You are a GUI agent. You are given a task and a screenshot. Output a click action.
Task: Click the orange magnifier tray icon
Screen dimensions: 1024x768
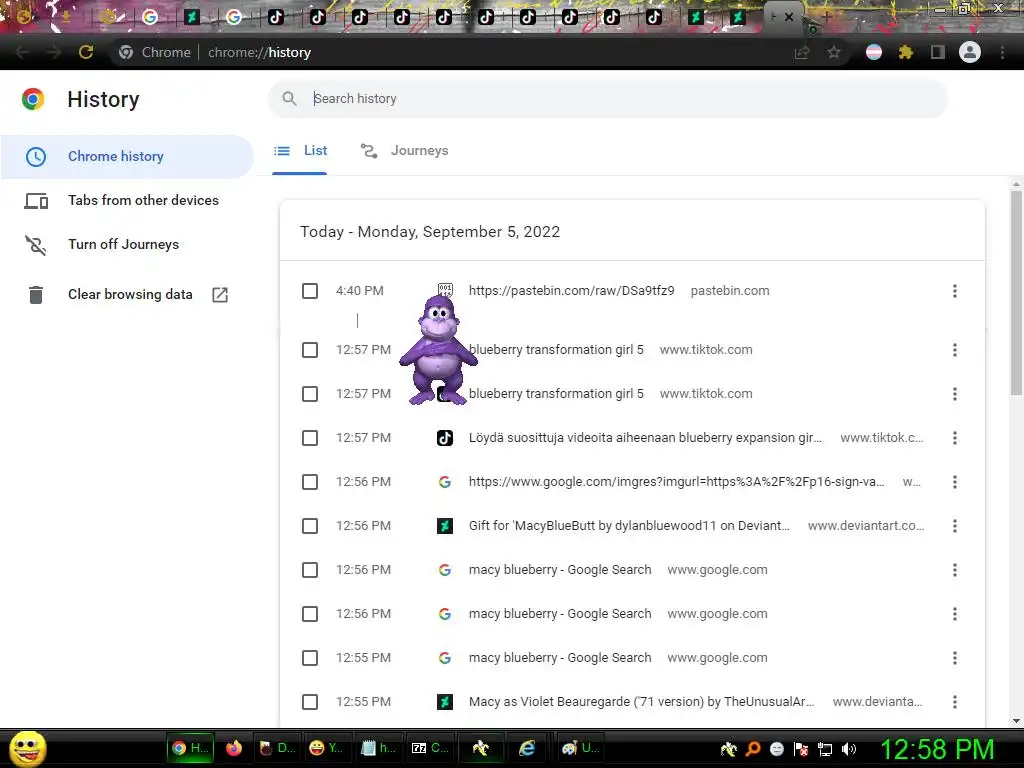point(753,749)
